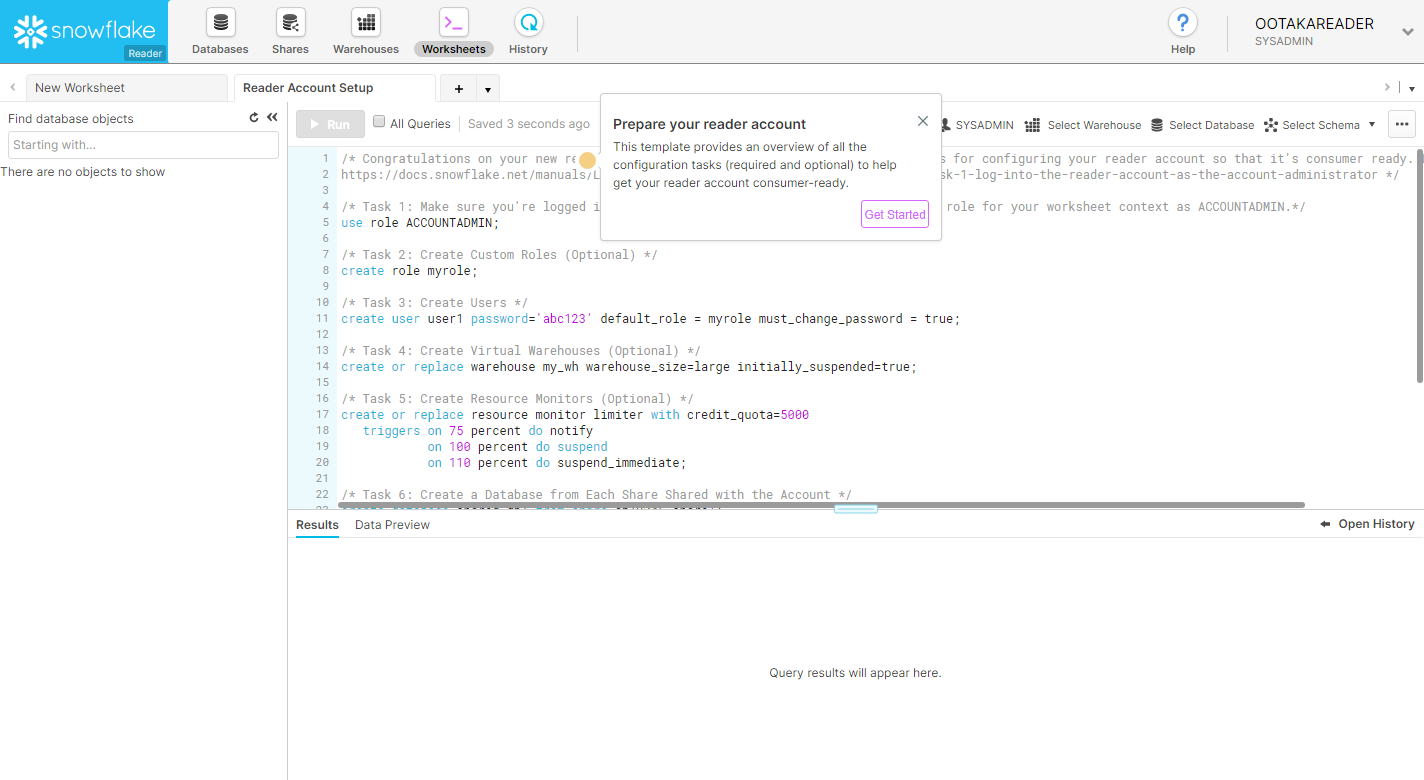Screen dimensions: 1424x780
Task: Click the Get Started button
Action: [894, 214]
